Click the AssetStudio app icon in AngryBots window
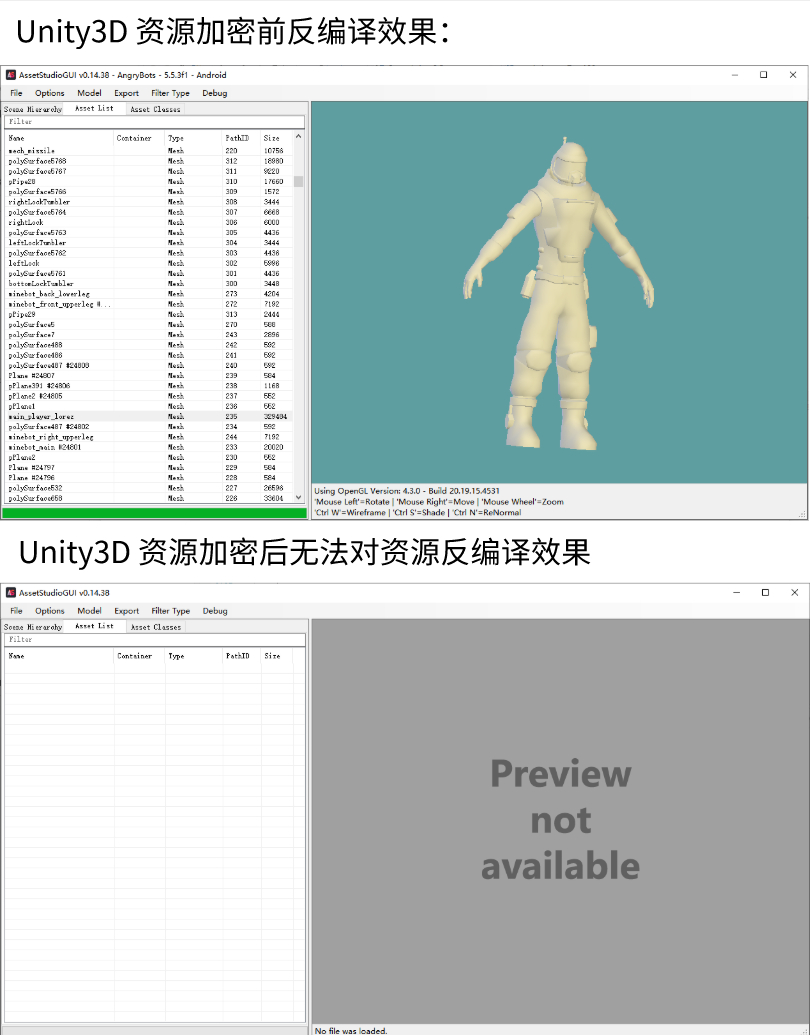The height and width of the screenshot is (1035, 810). (x=11, y=75)
